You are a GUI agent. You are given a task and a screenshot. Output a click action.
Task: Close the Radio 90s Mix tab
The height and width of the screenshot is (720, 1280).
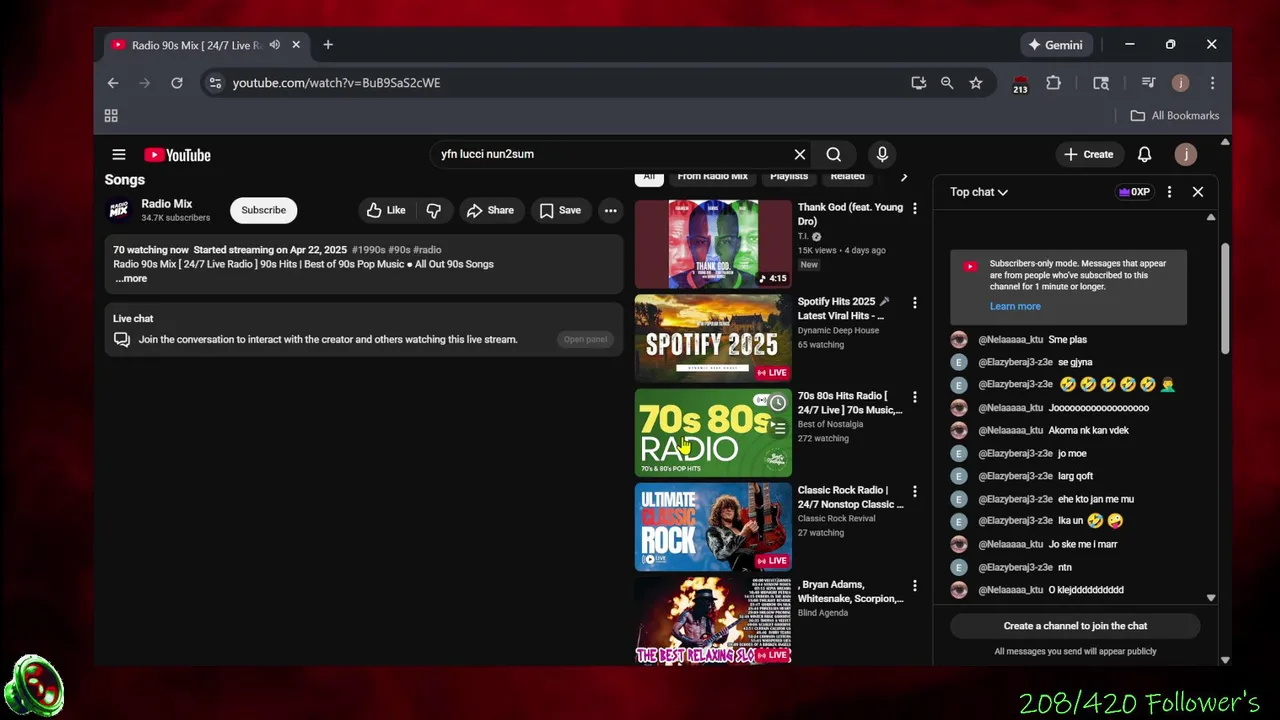click(x=296, y=45)
